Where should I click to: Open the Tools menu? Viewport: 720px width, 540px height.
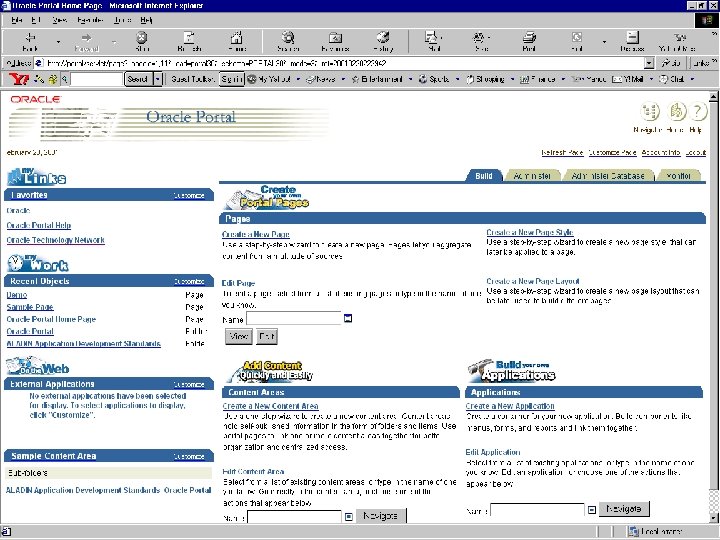122,20
